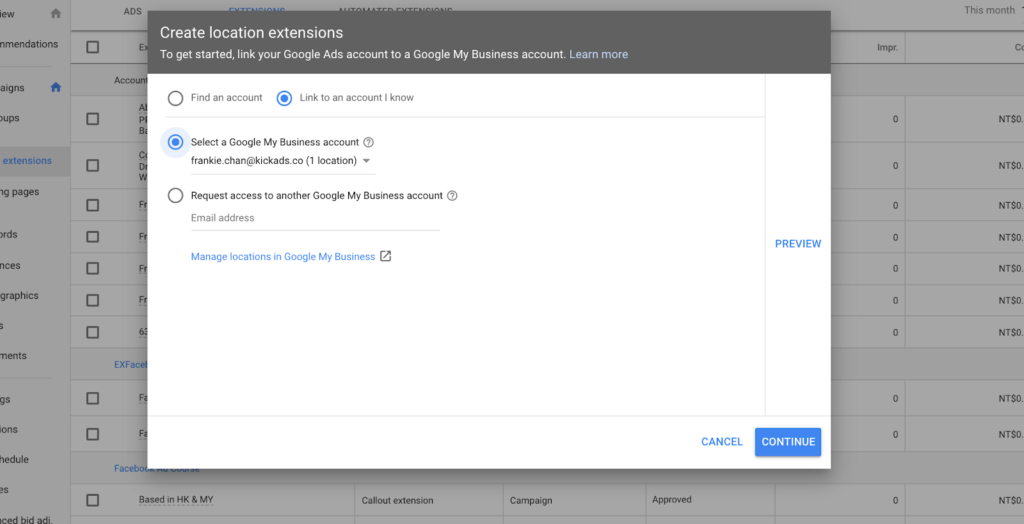Image resolution: width=1024 pixels, height=524 pixels.
Task: Select the Find an account radio button
Action: (x=175, y=98)
